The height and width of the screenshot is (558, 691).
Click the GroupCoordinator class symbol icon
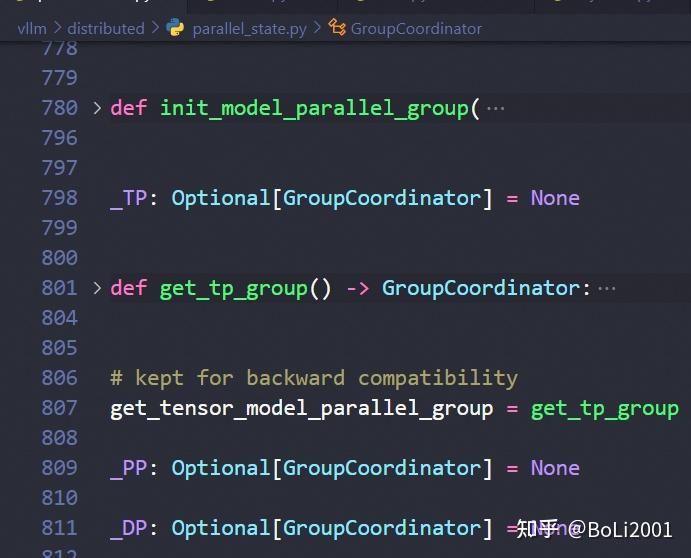point(337,28)
